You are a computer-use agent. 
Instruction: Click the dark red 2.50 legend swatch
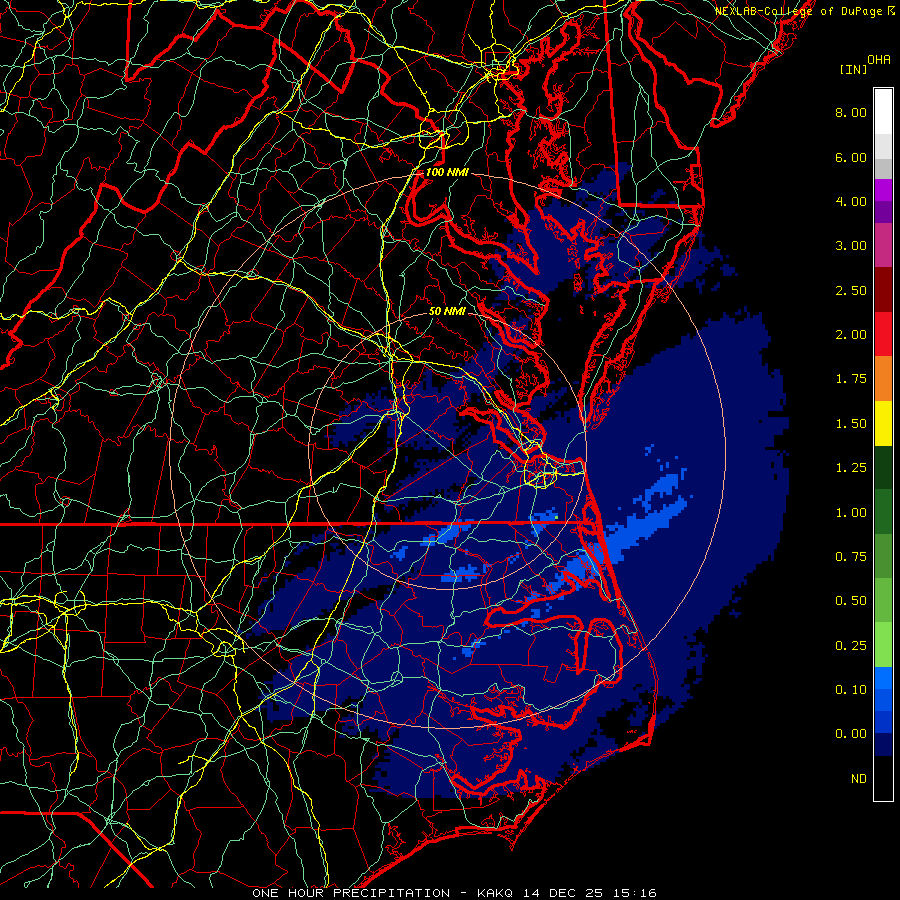pos(883,290)
